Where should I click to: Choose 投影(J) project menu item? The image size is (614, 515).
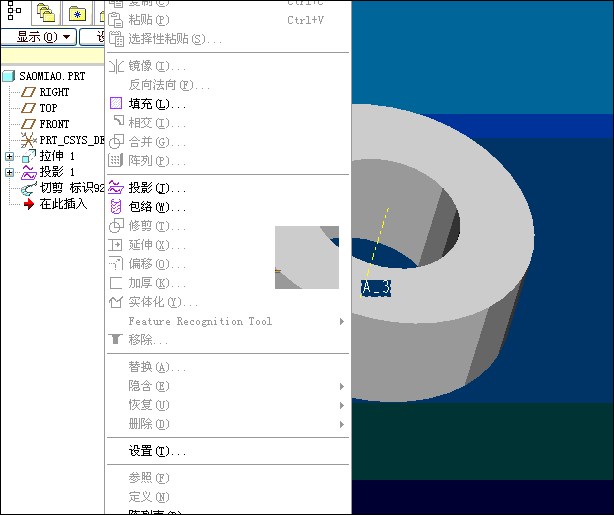coord(228,188)
